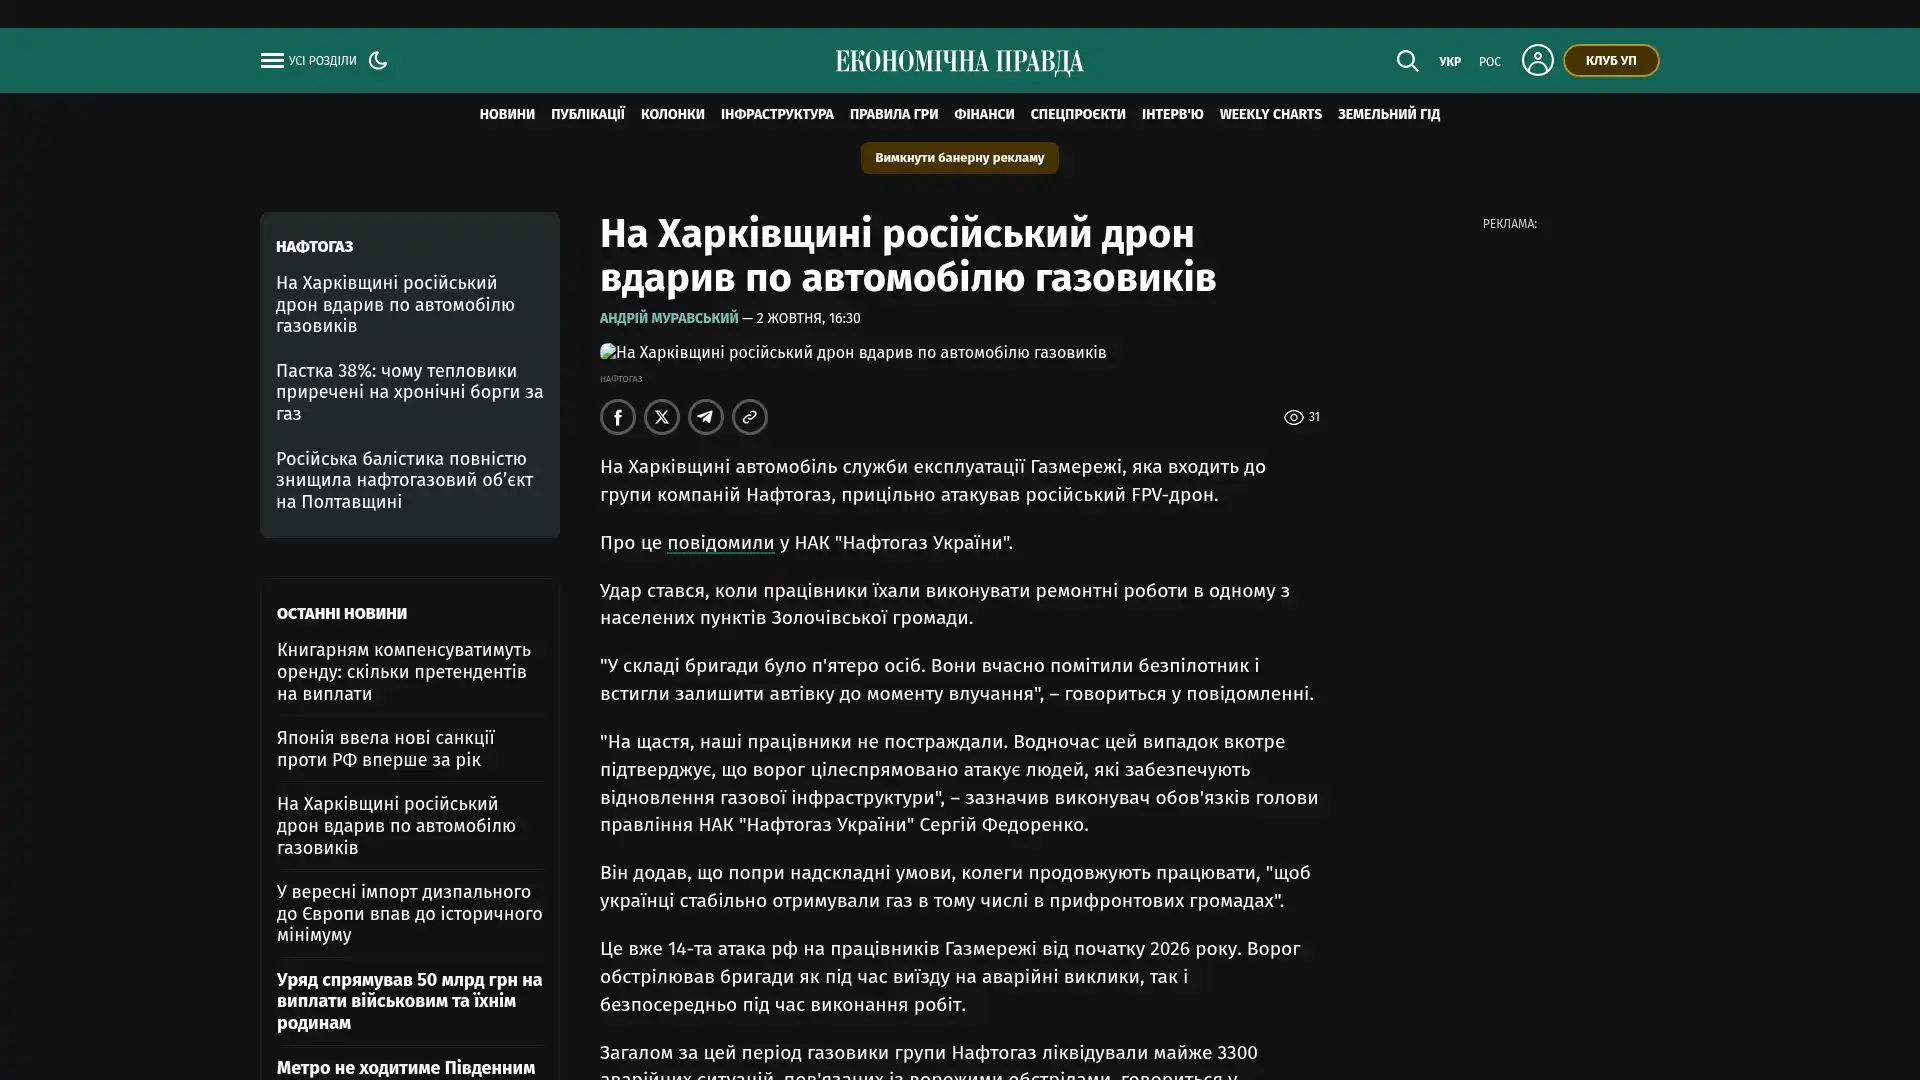Click the views counter eye icon
The height and width of the screenshot is (1080, 1920).
coord(1294,418)
